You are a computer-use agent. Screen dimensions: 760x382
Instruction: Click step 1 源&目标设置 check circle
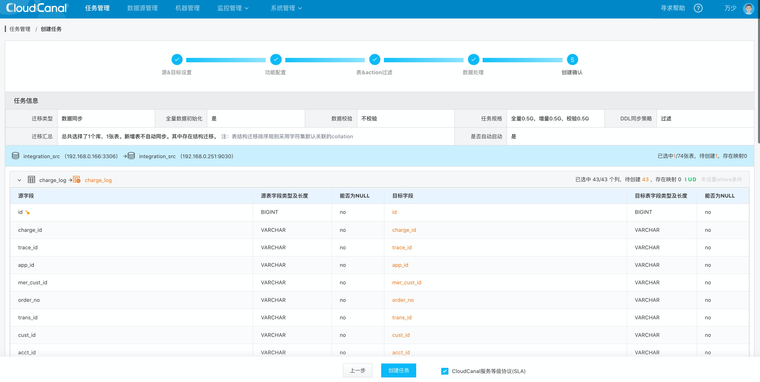coord(177,60)
